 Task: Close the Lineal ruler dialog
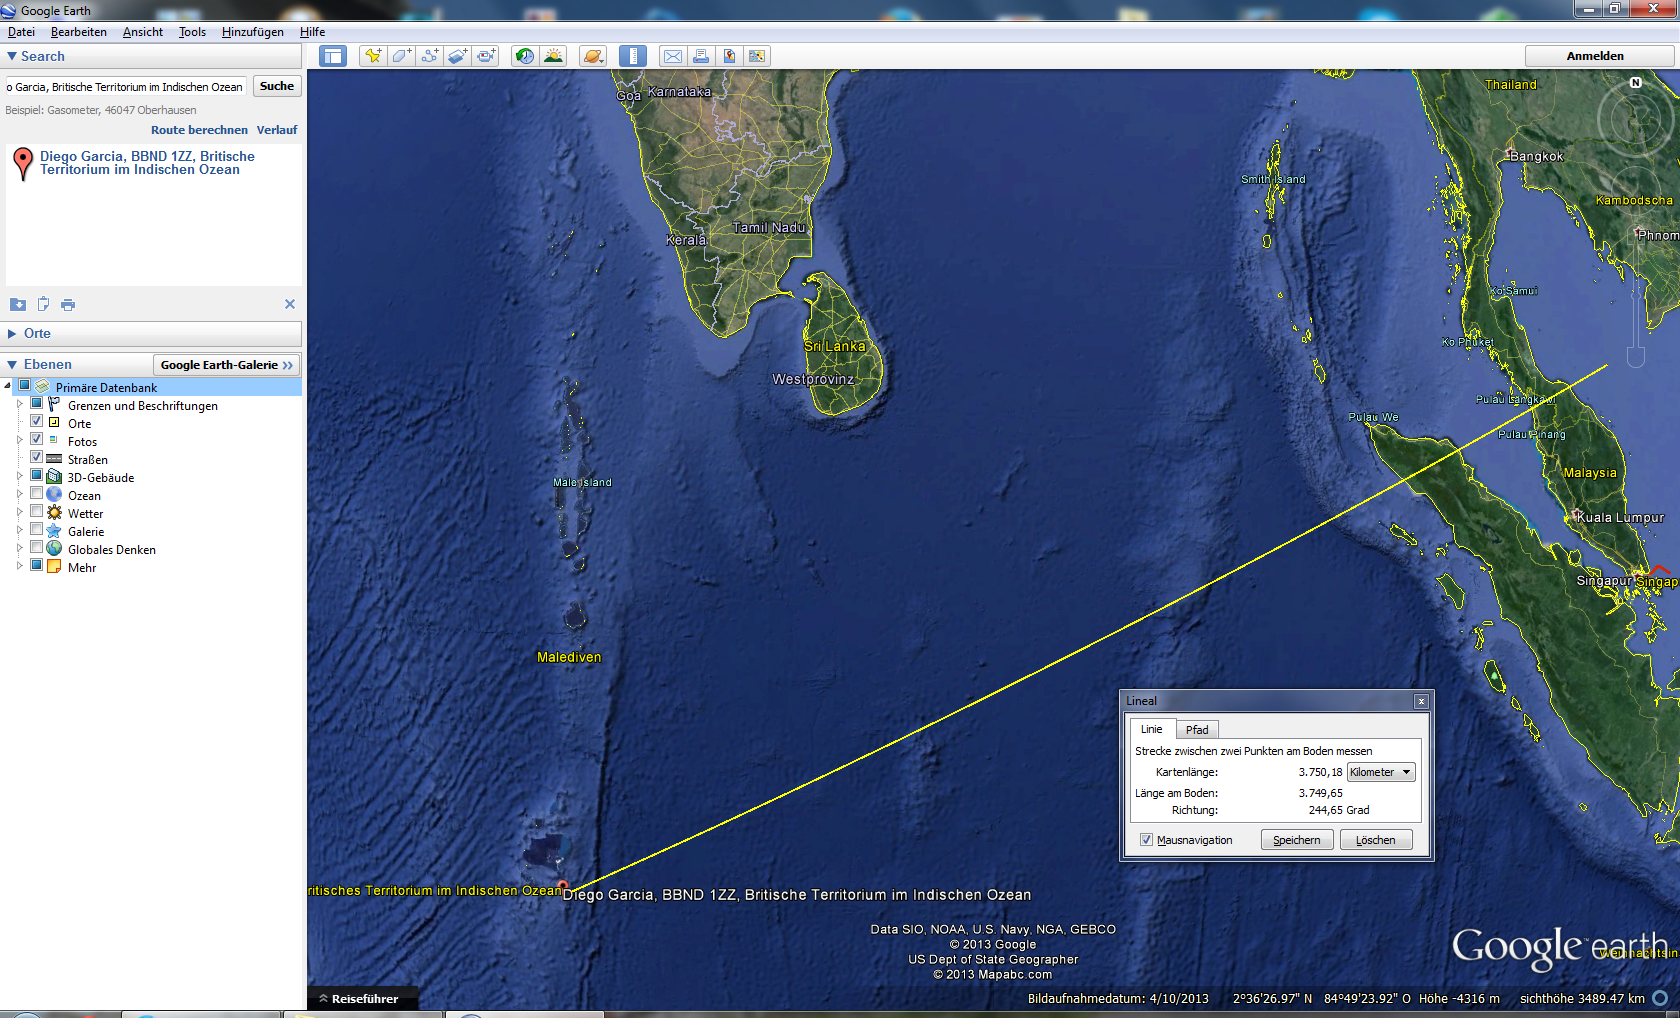[1421, 701]
